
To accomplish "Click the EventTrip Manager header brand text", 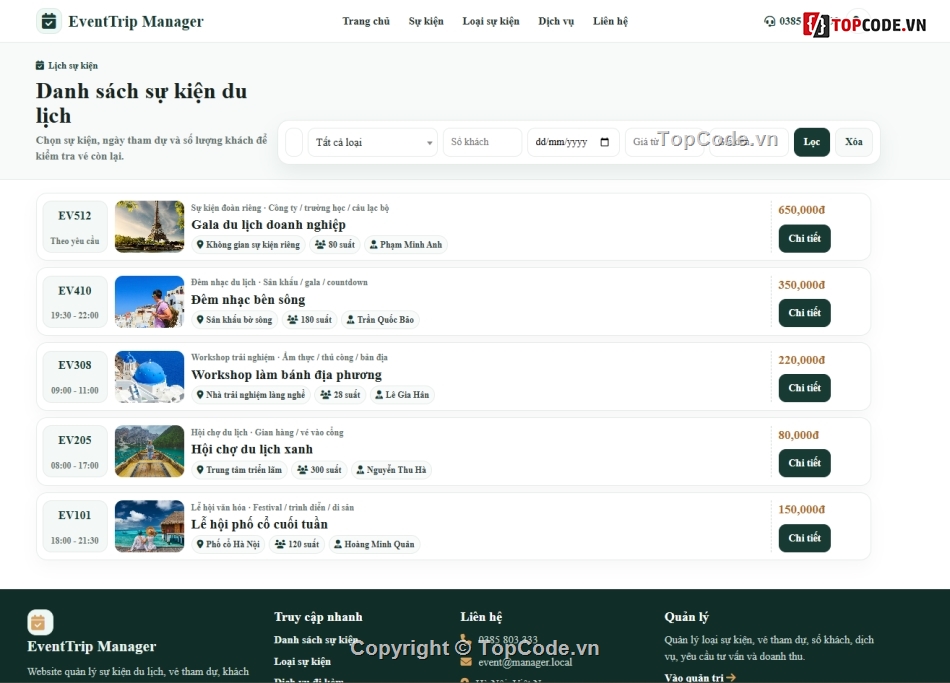I will click(x=136, y=21).
